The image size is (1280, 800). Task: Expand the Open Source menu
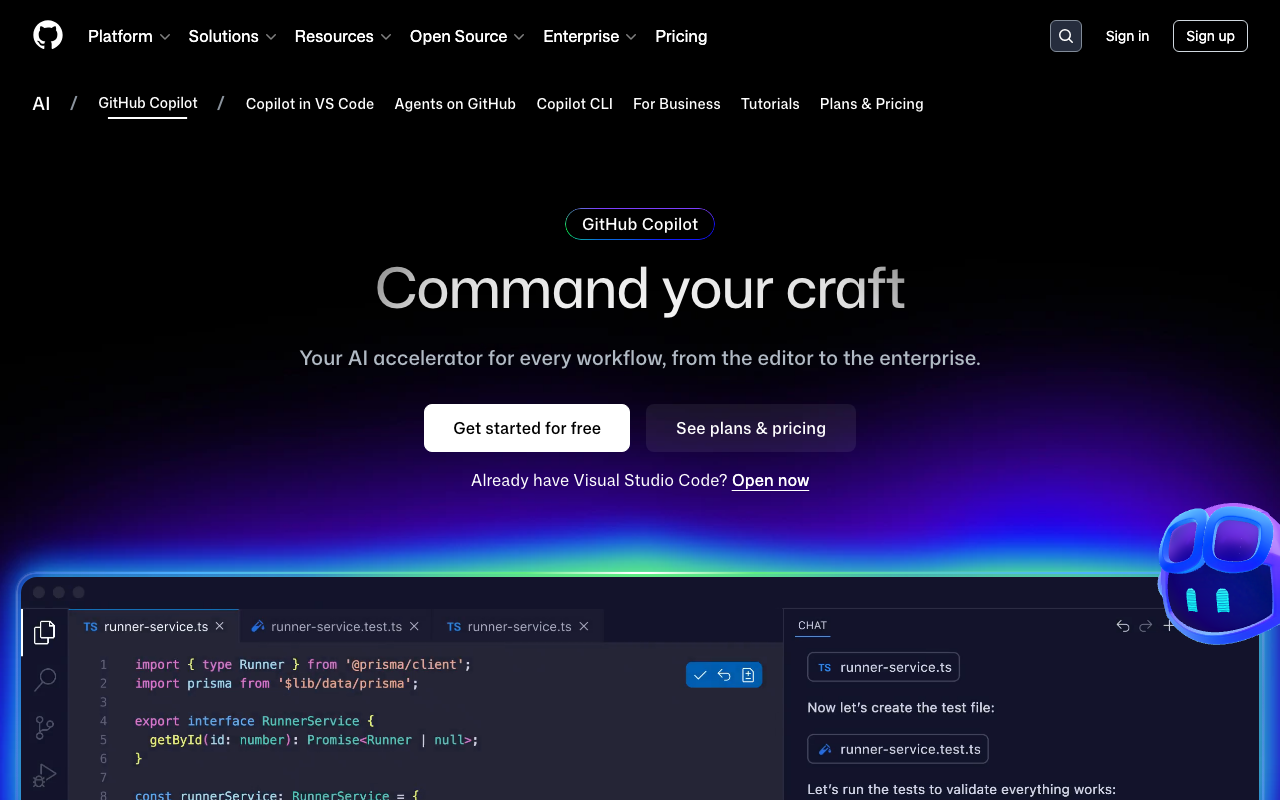click(x=466, y=36)
